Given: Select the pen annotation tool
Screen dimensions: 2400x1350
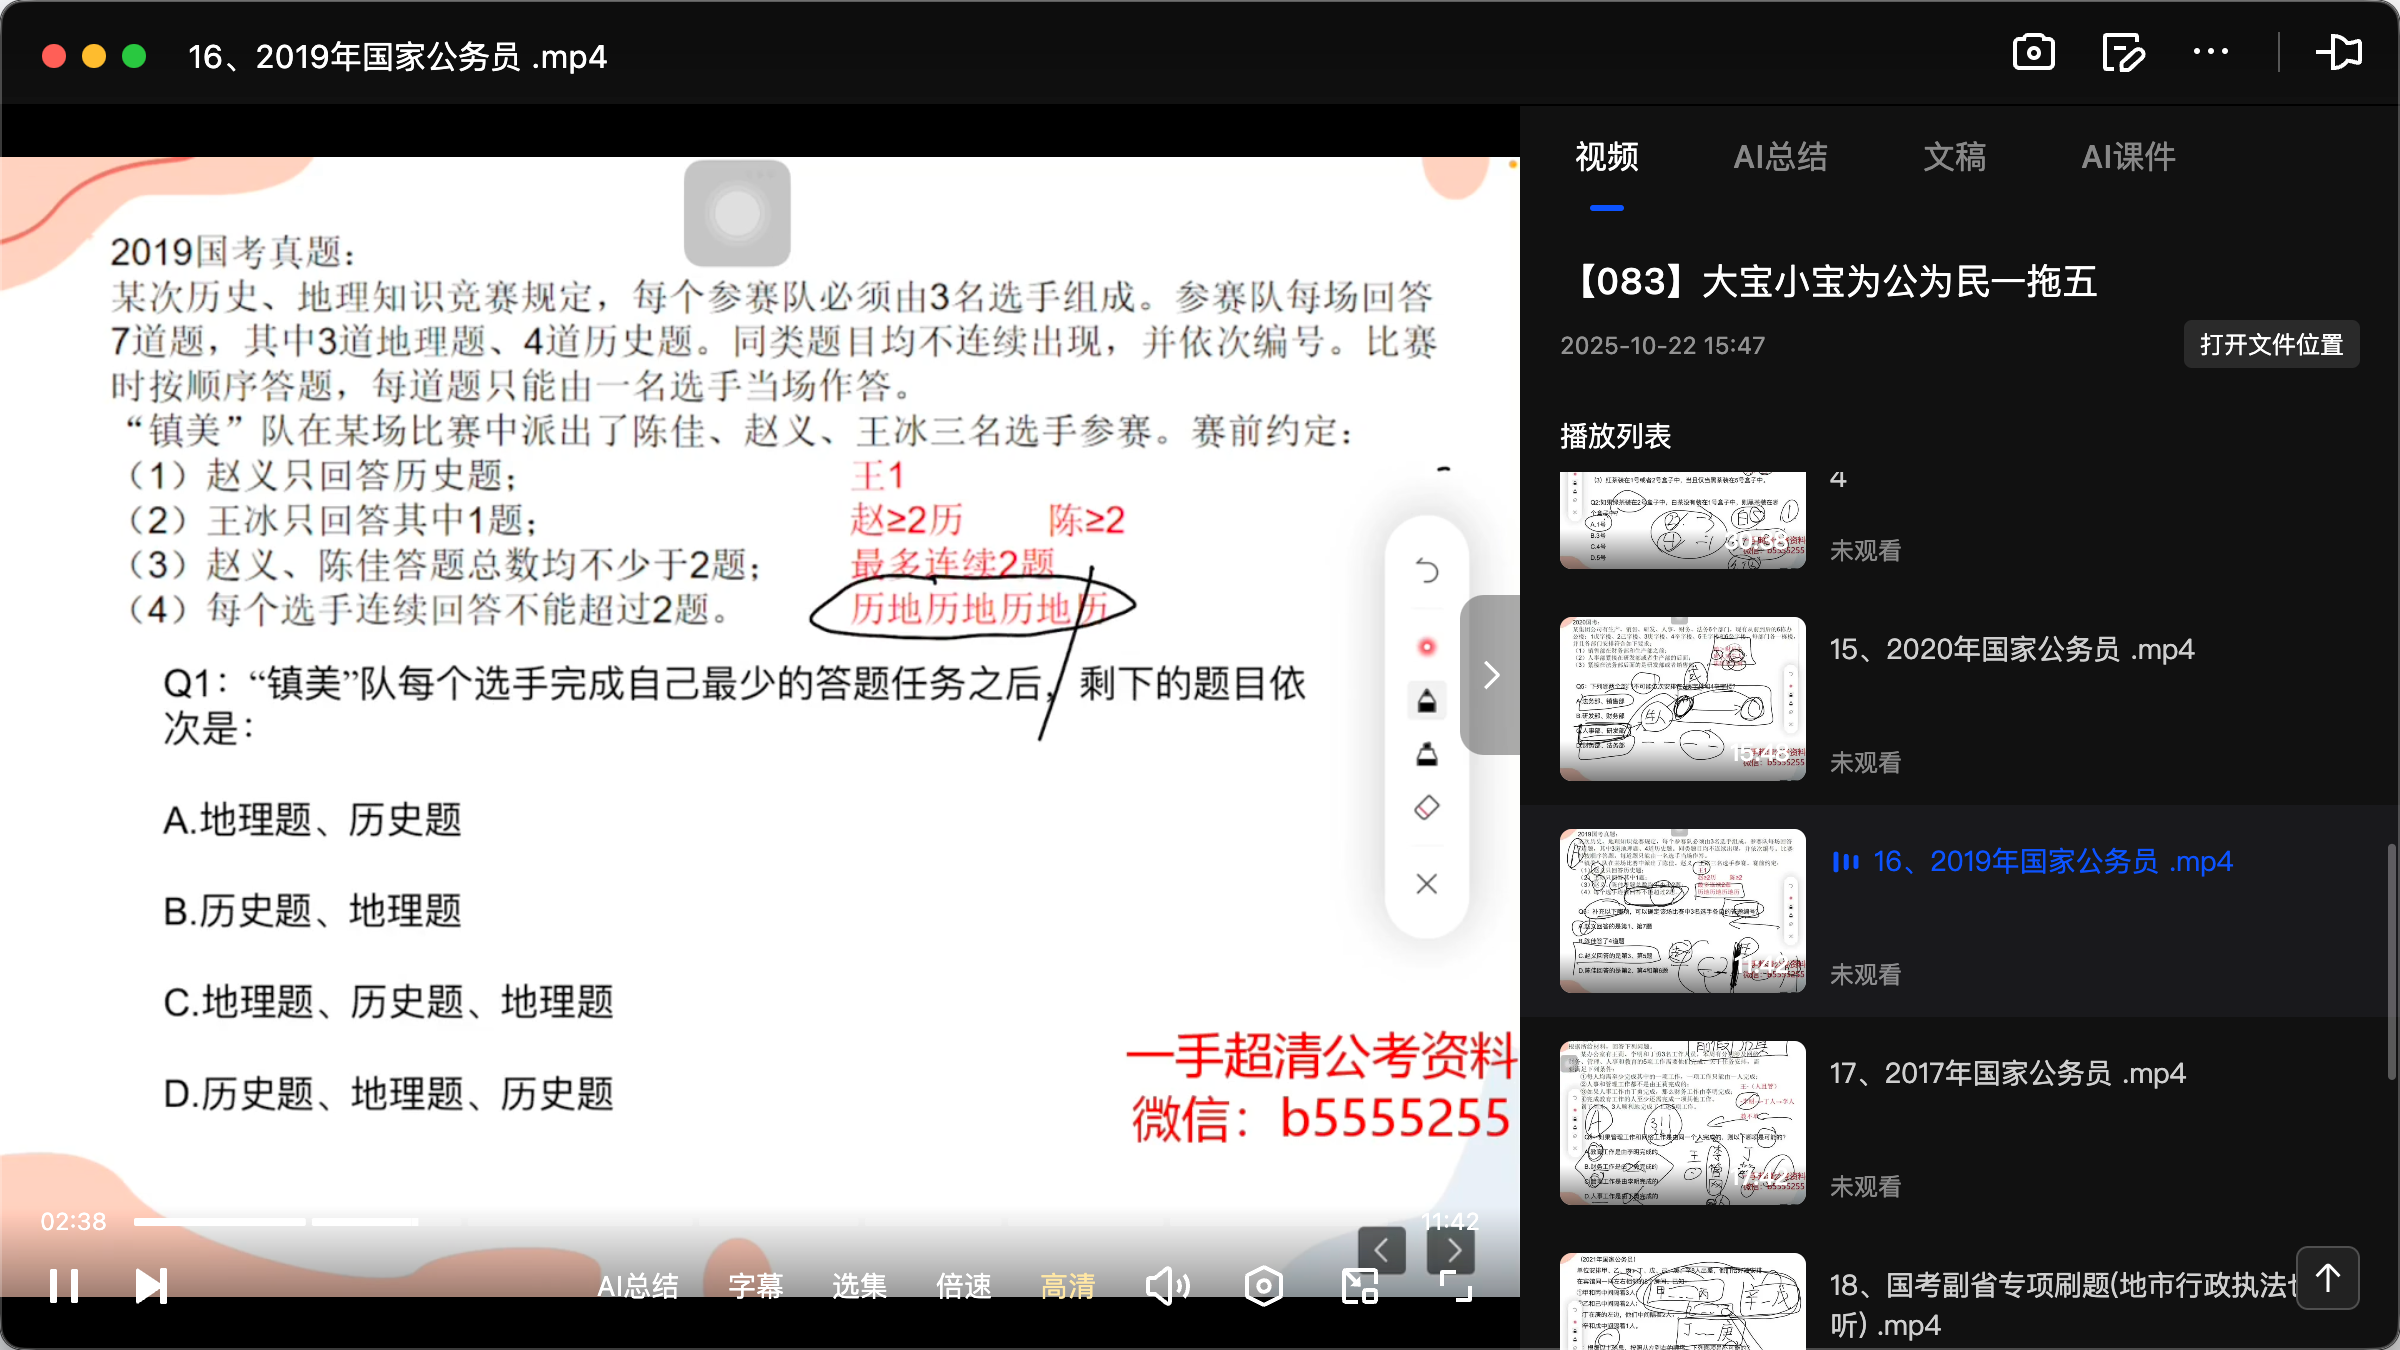Looking at the screenshot, I should click(x=1427, y=700).
